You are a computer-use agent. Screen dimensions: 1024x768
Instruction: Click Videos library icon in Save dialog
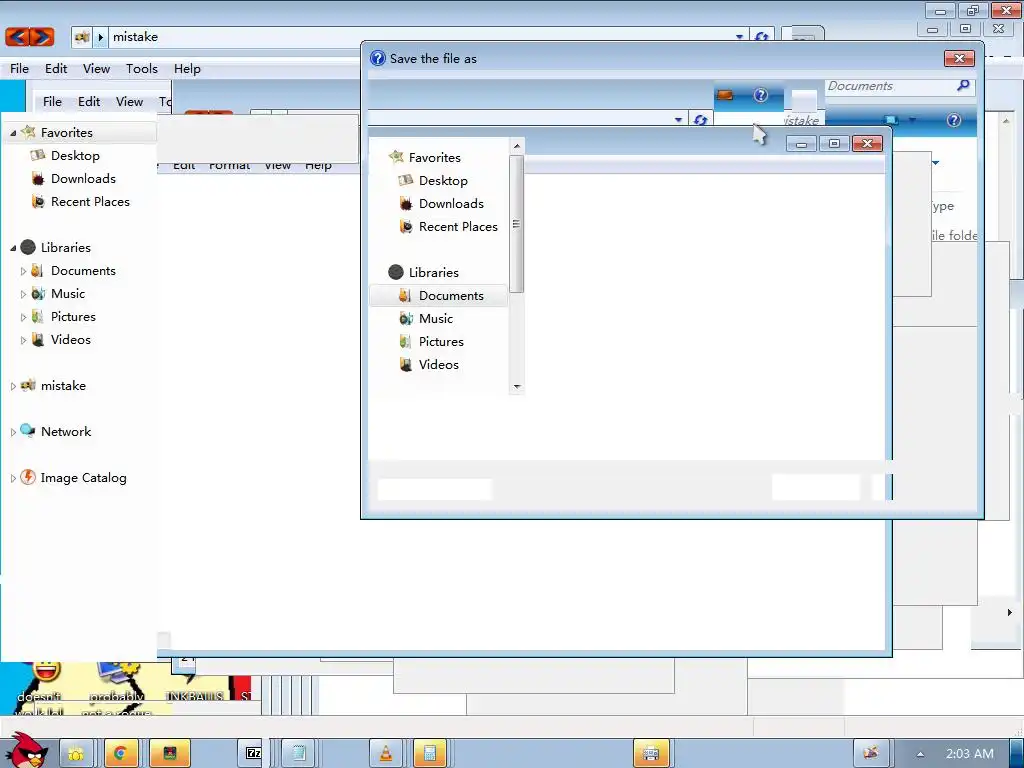pyautogui.click(x=406, y=364)
